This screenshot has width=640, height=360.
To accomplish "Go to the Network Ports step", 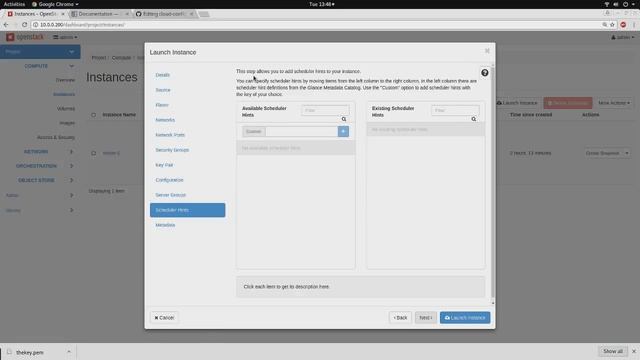I will [170, 135].
